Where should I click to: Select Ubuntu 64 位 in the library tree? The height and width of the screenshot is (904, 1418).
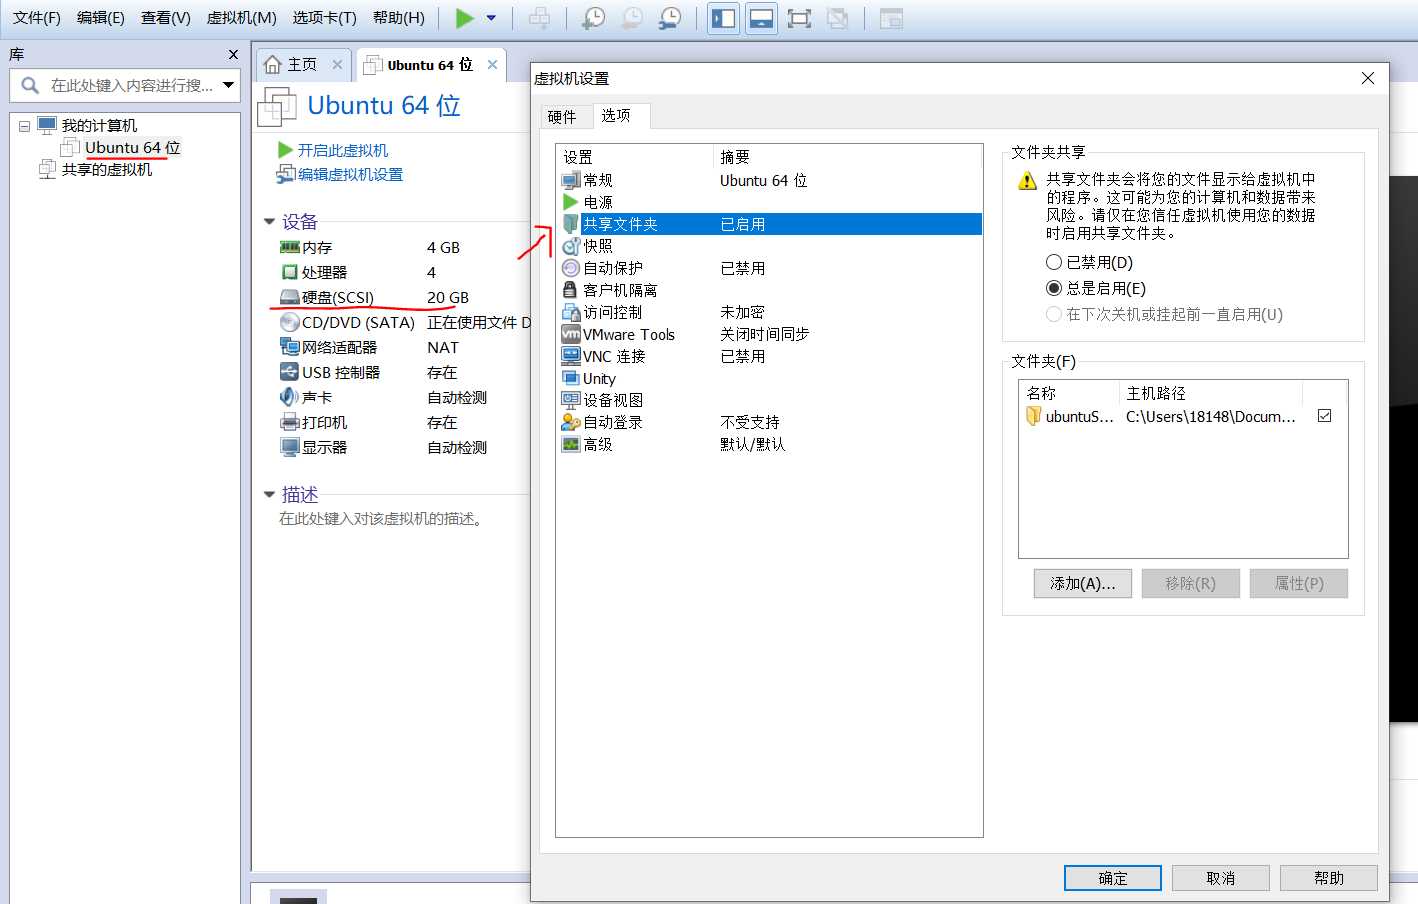132,147
